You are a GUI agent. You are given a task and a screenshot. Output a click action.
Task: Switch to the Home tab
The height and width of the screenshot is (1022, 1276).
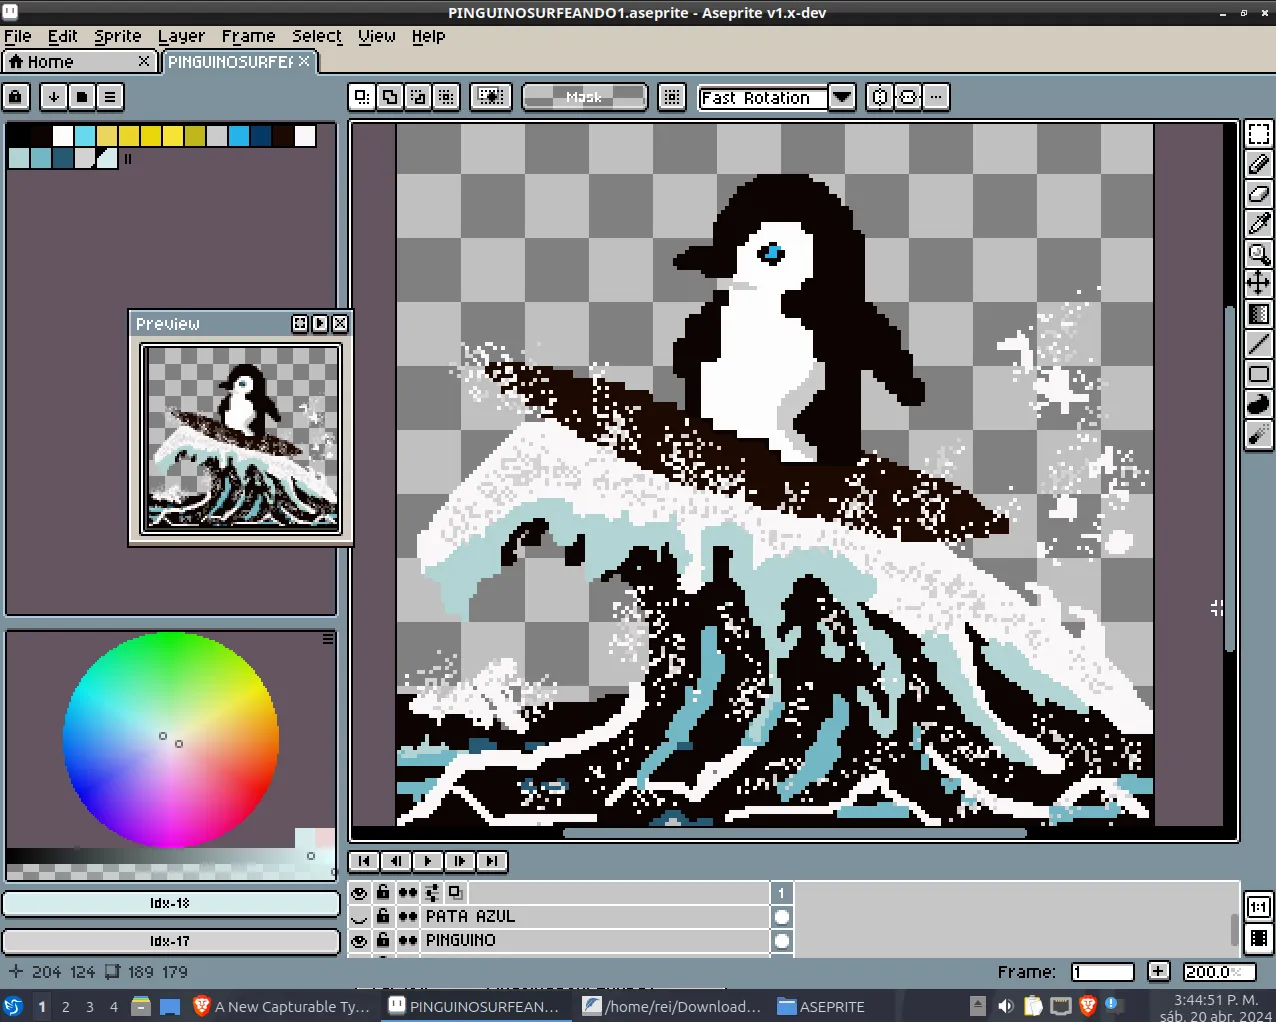coord(80,62)
